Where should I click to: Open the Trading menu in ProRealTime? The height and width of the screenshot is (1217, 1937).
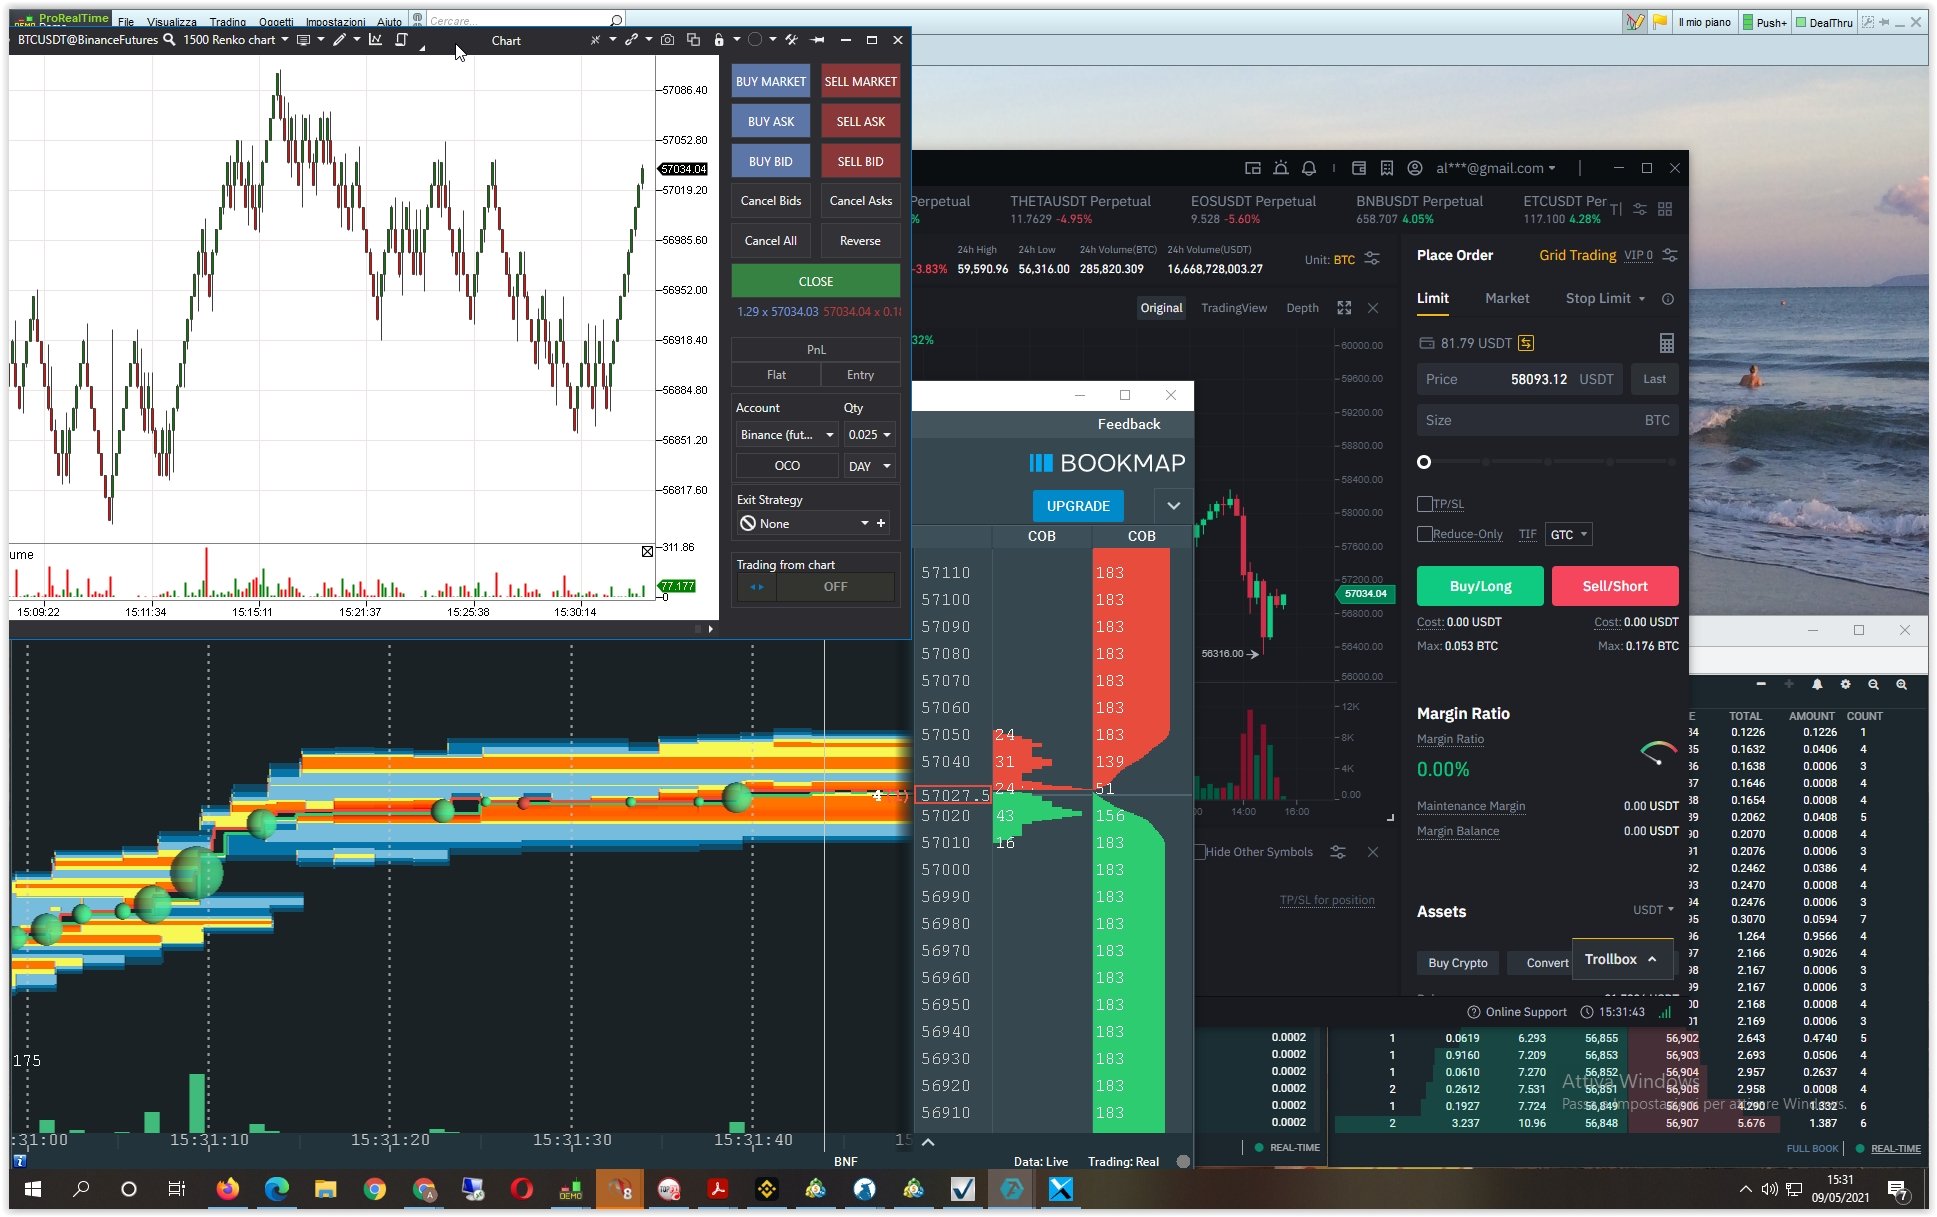click(x=227, y=22)
